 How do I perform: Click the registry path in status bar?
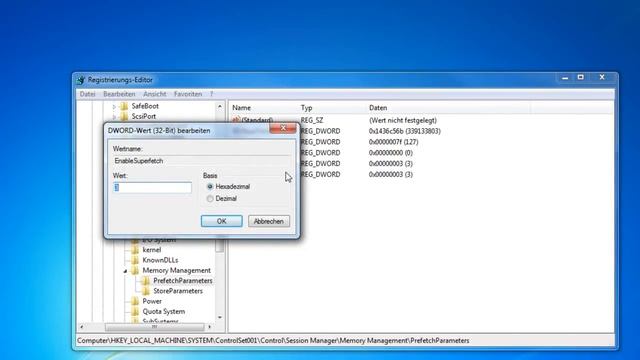coord(273,340)
